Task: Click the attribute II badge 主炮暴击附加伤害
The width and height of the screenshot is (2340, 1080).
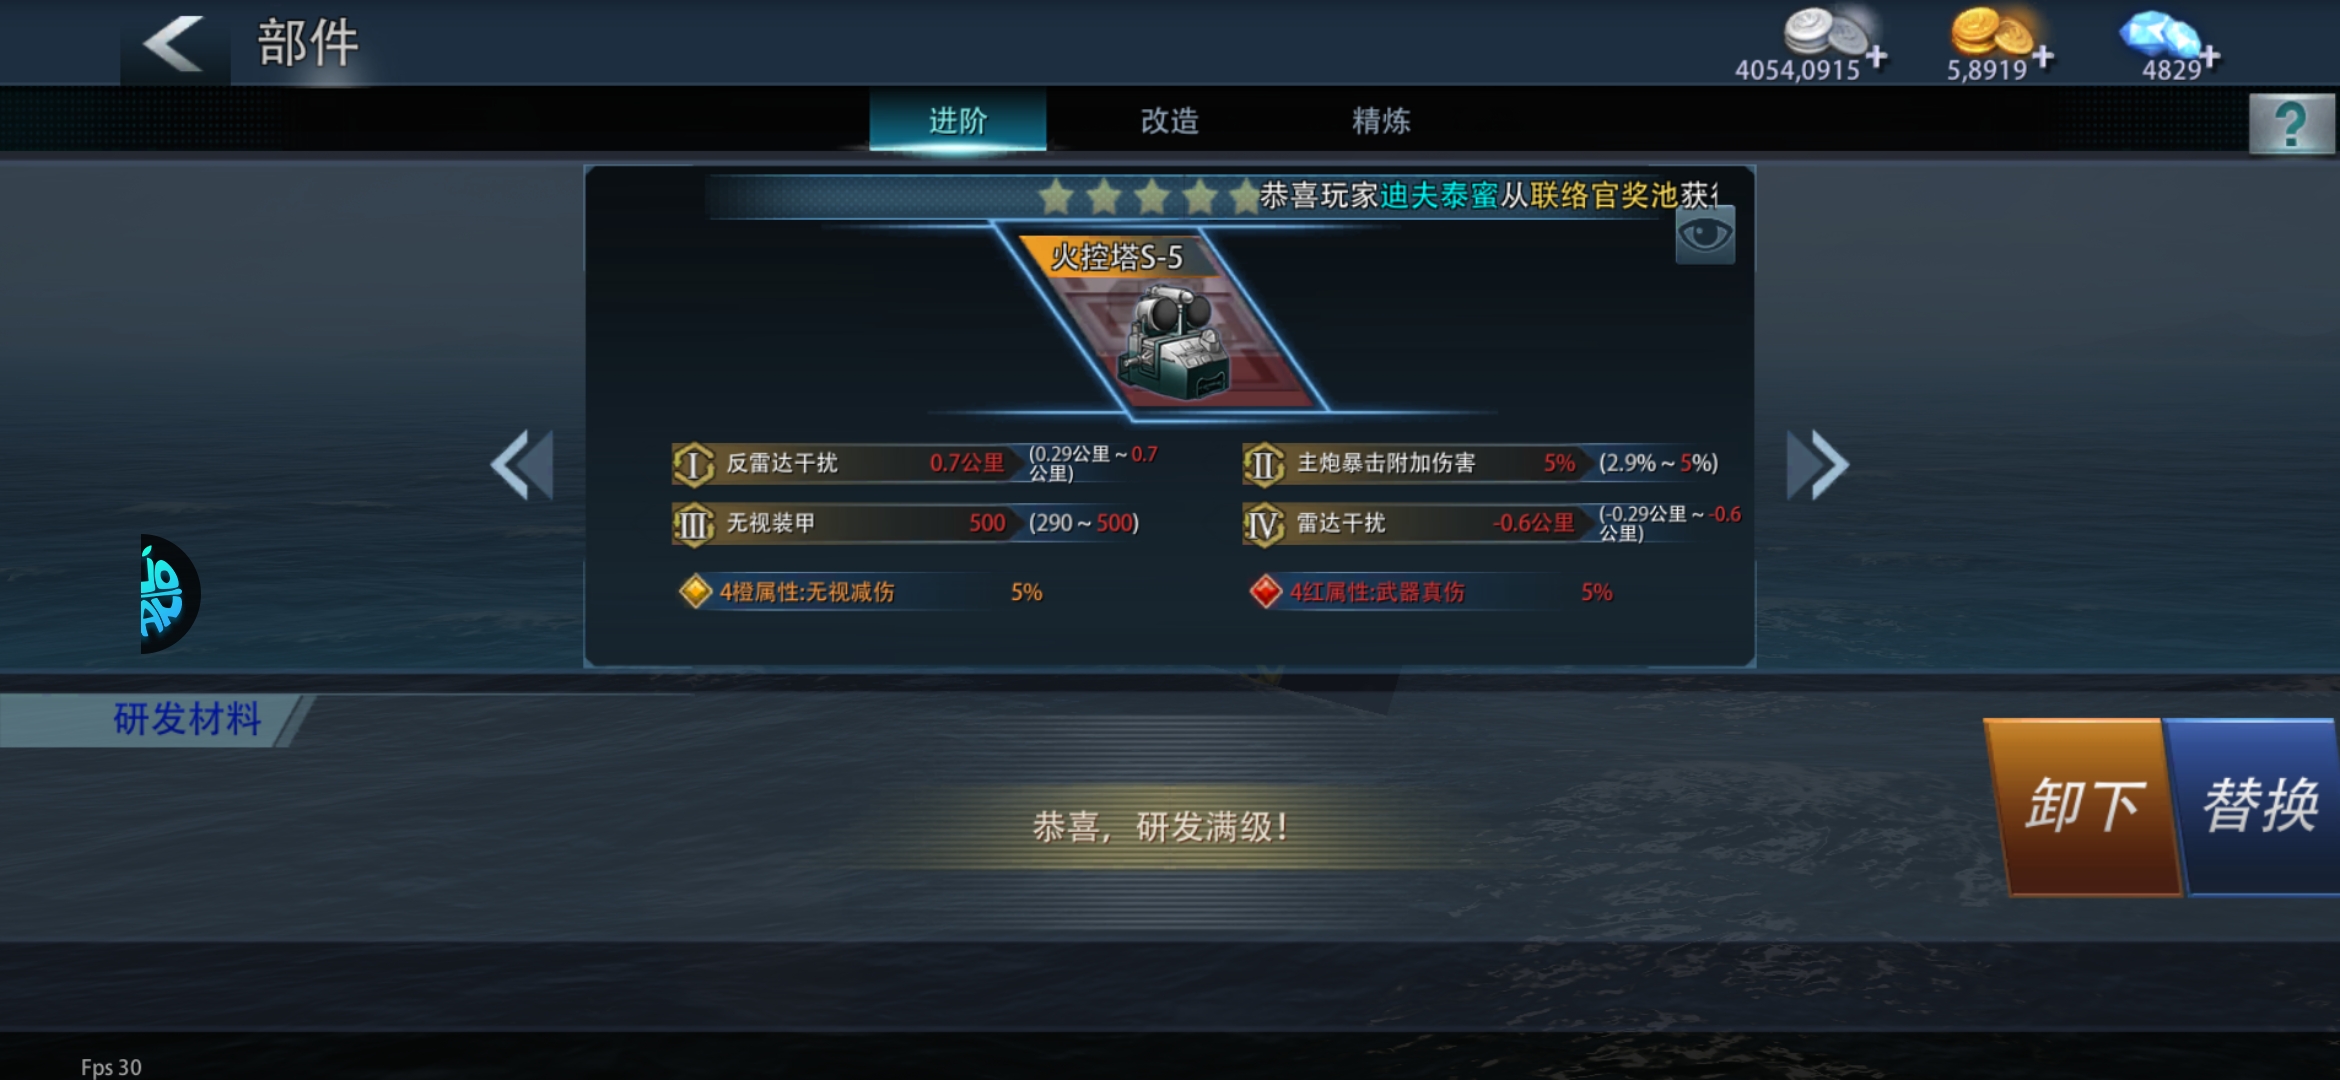Action: click(1264, 464)
